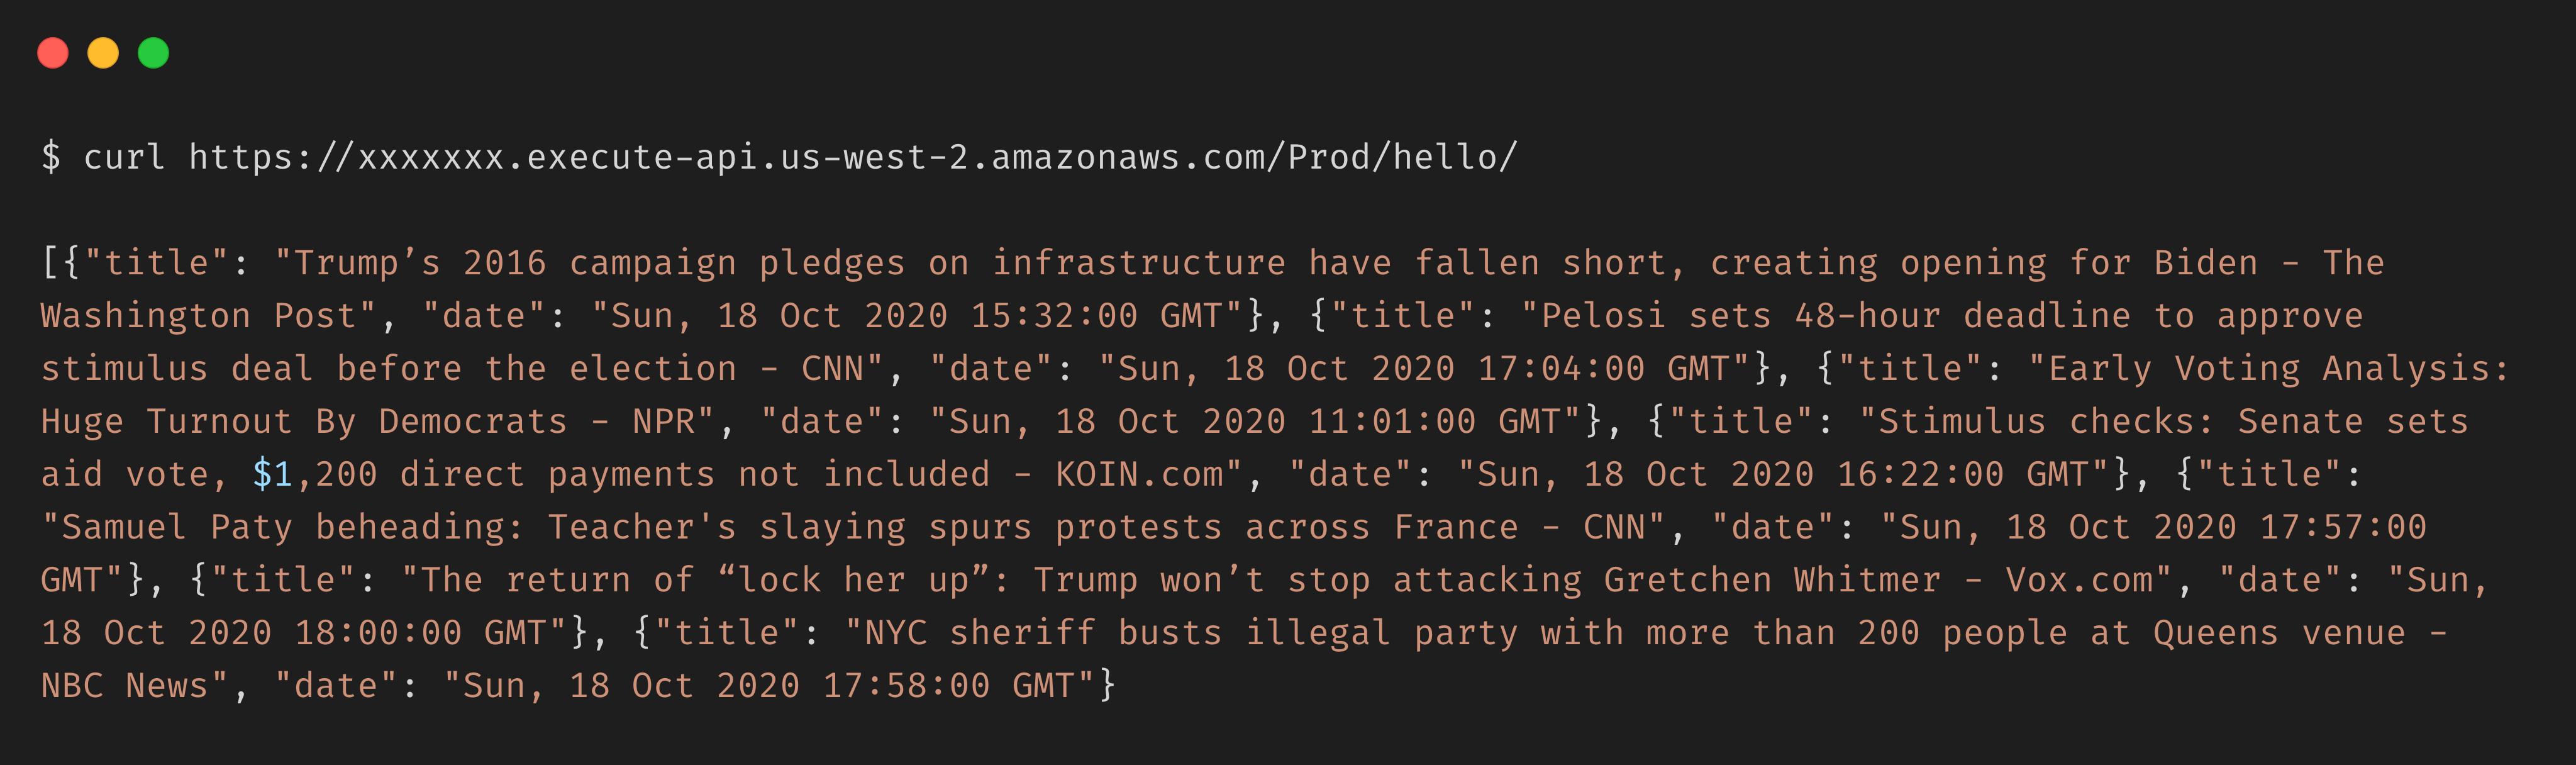Screen dimensions: 2576x765
Task: Click the dollar sign shell prompt
Action: point(50,157)
